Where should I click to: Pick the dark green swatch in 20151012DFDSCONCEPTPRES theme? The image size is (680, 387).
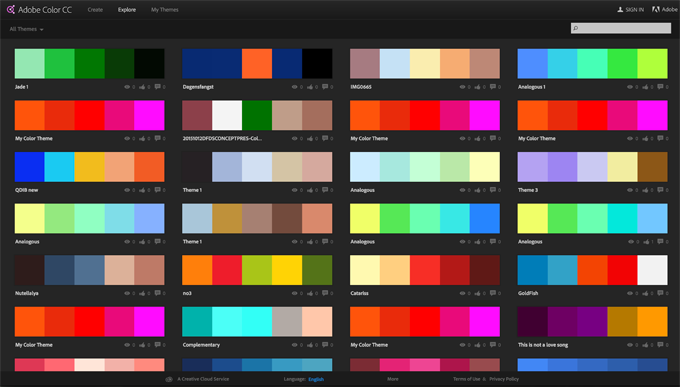(x=257, y=115)
